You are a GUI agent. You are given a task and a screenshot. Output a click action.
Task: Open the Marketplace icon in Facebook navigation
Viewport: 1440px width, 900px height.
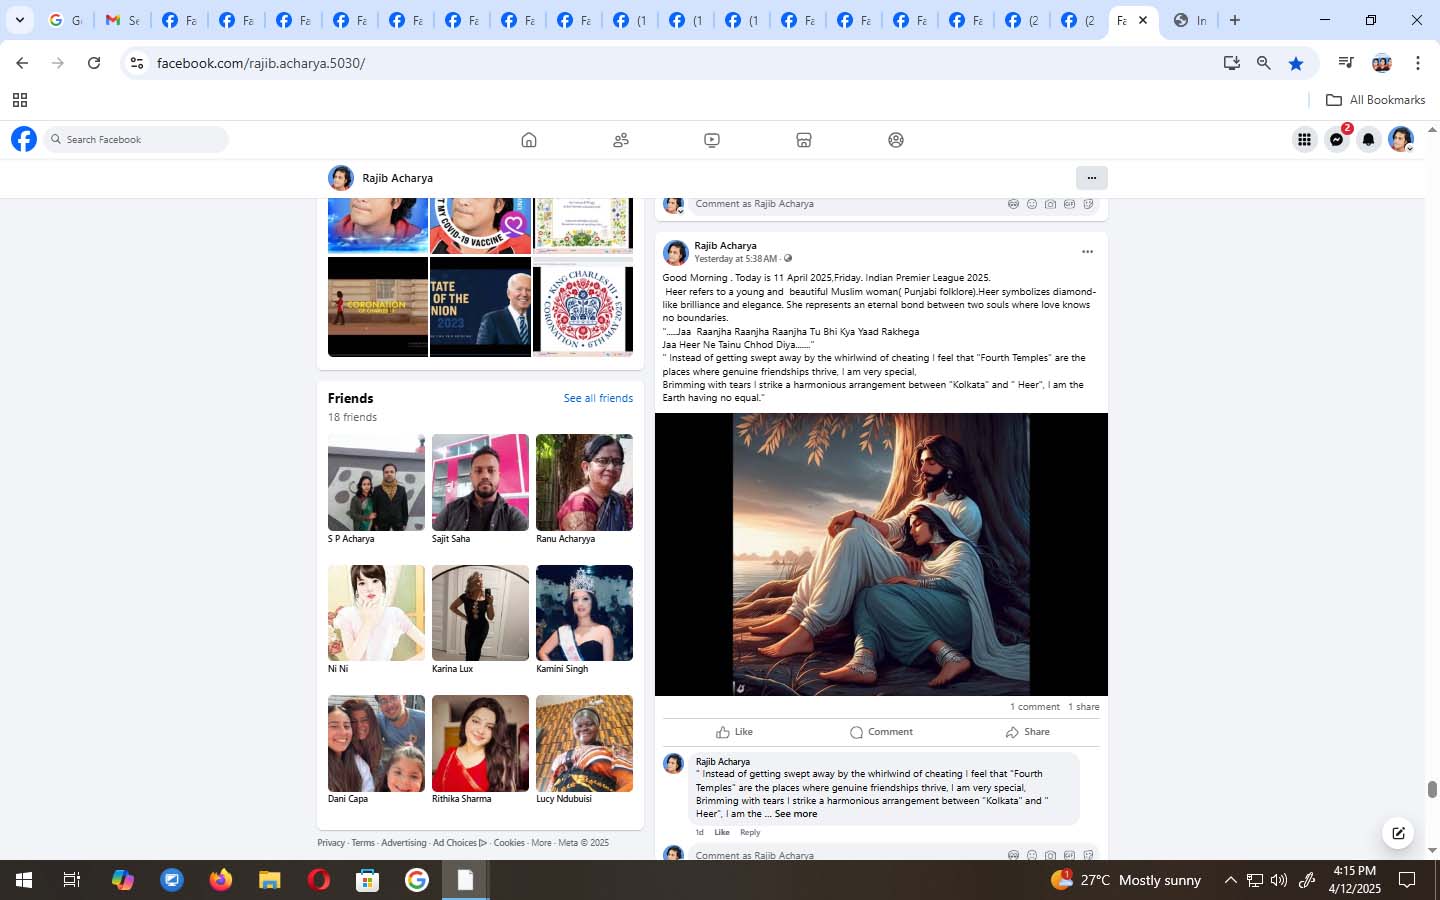(x=804, y=140)
